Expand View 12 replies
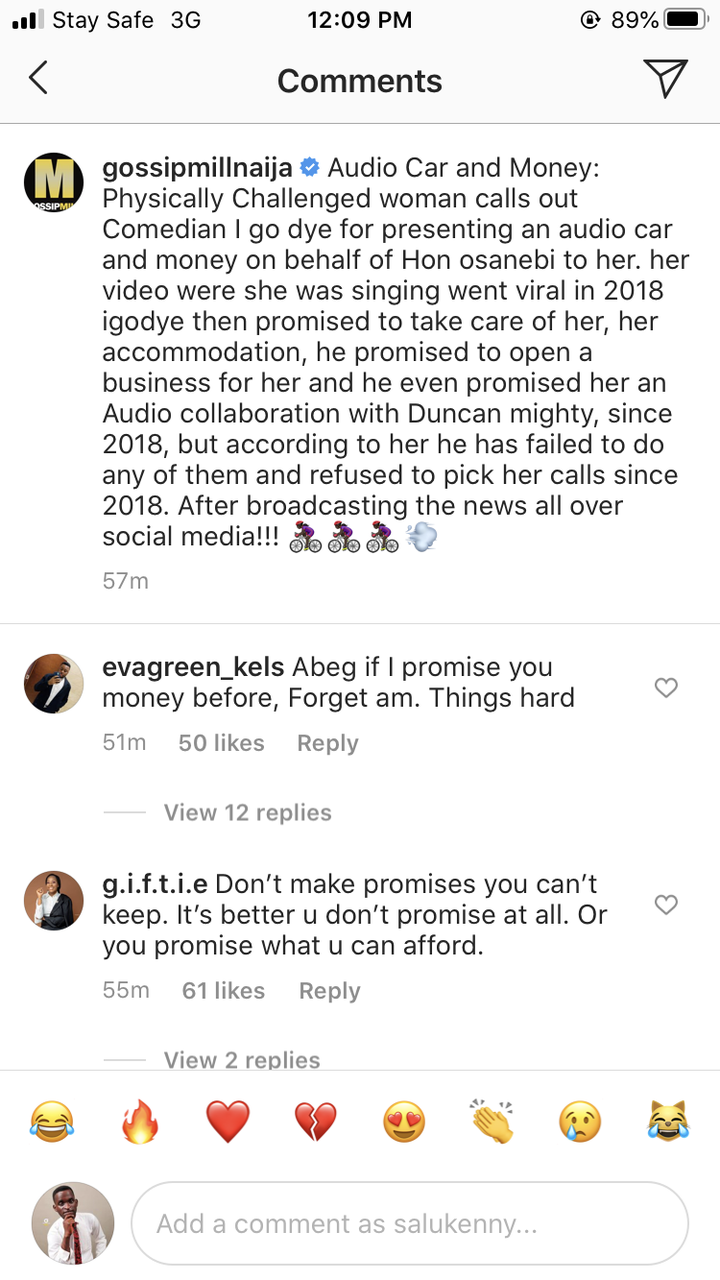The image size is (720, 1280). [x=247, y=812]
